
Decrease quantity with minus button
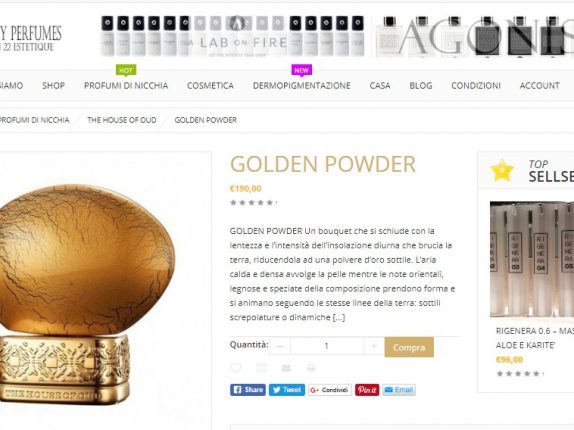[x=280, y=346]
